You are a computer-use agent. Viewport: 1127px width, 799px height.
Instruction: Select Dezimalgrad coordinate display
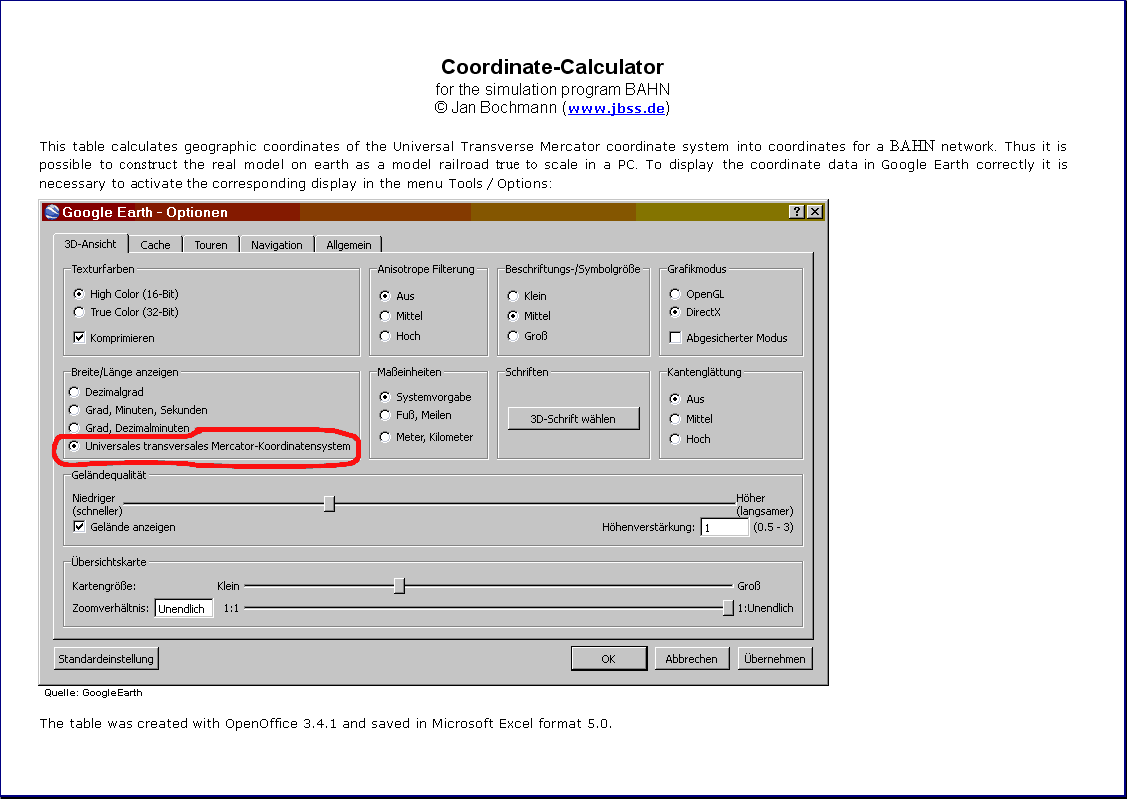pos(106,392)
